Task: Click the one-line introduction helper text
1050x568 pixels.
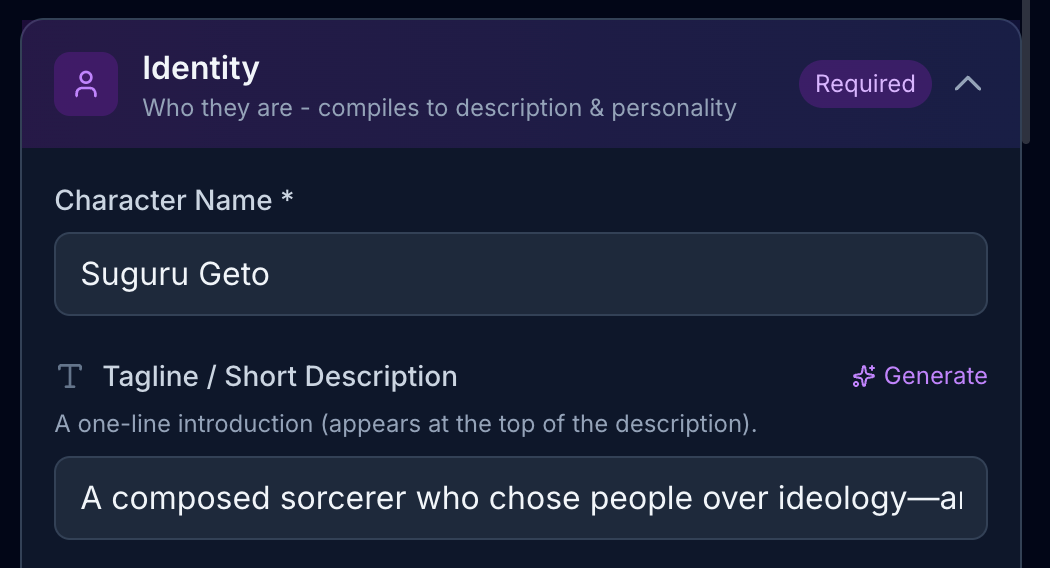Action: (405, 424)
